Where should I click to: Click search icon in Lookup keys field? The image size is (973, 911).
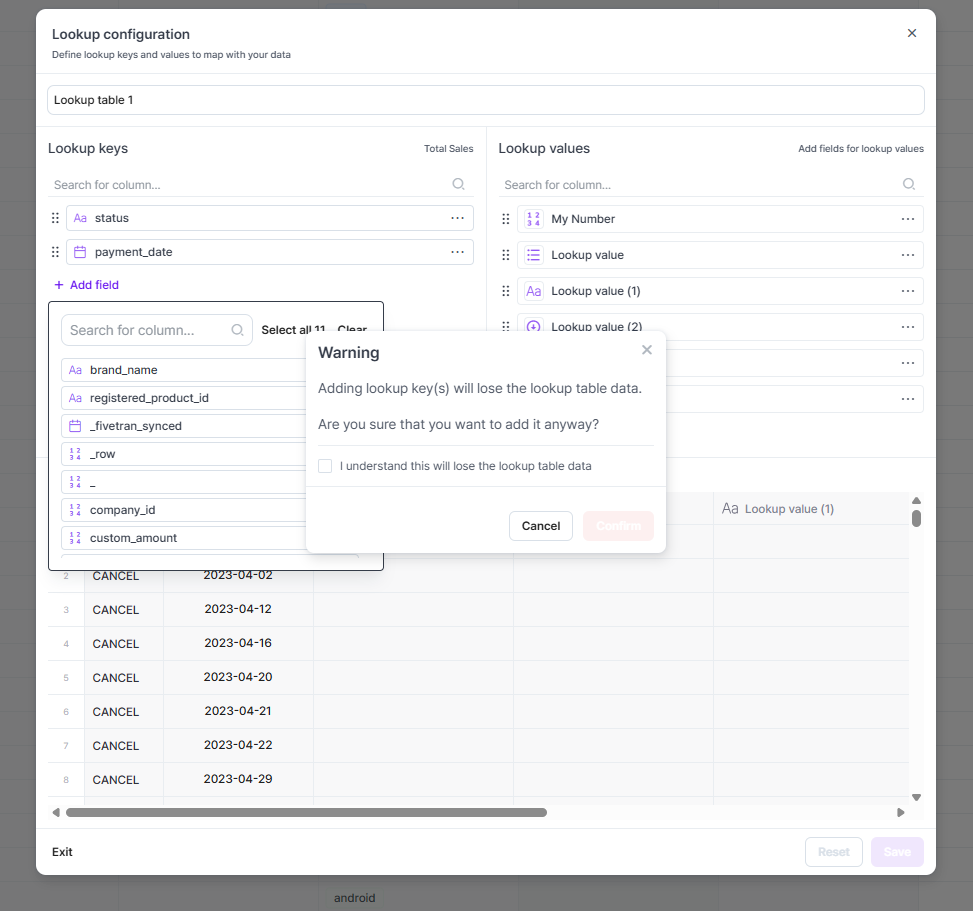click(458, 184)
